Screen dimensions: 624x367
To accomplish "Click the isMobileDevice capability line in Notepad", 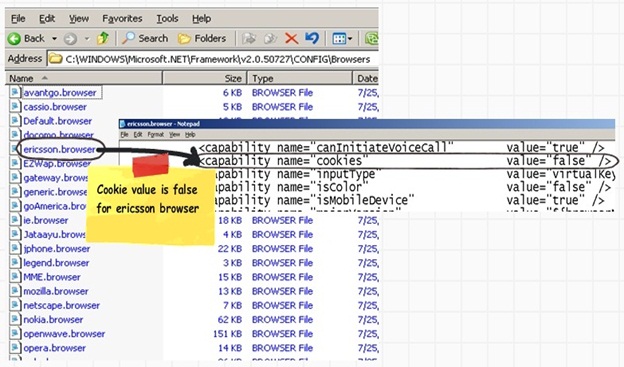I will point(410,200).
